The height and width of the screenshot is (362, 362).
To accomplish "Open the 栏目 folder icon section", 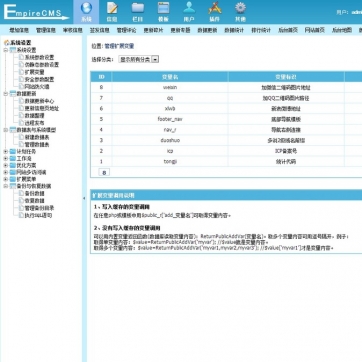I will (x=138, y=12).
